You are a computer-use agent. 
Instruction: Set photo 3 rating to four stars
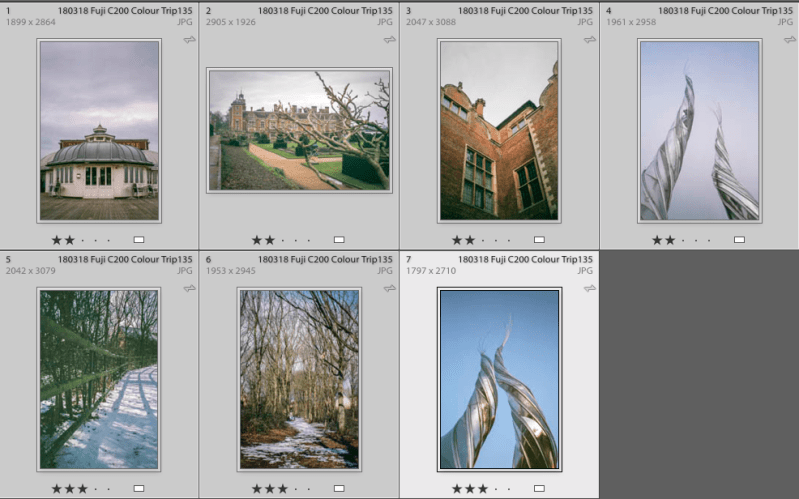[496, 240]
